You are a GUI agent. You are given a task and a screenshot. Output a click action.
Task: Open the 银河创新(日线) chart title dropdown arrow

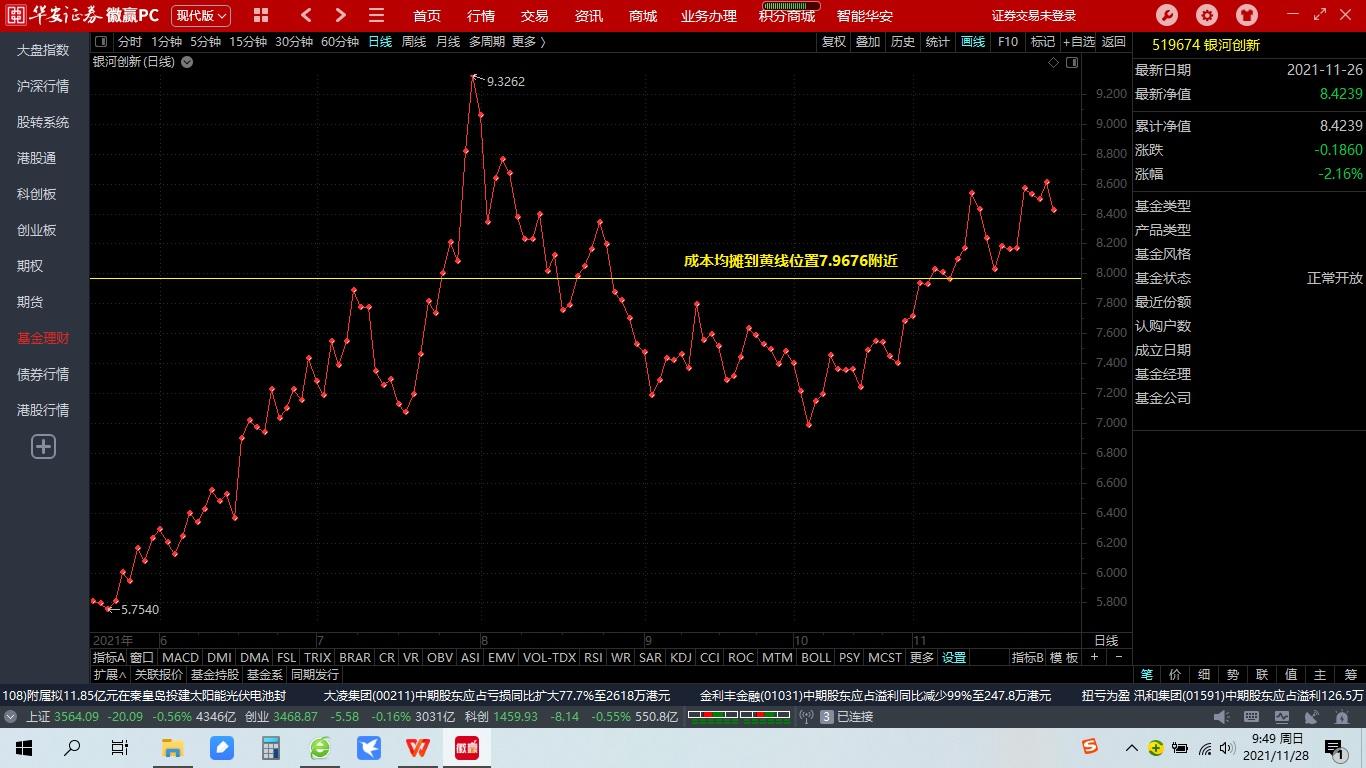187,62
